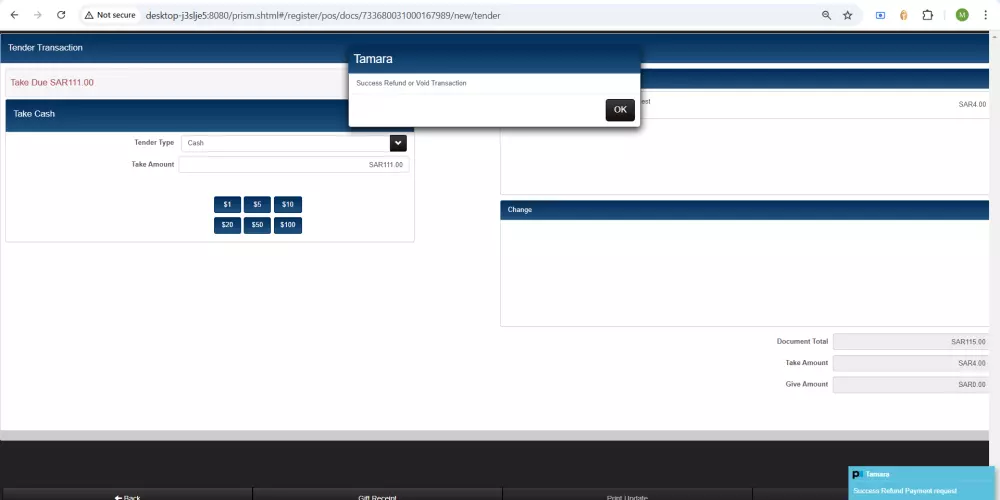1000x500 pixels.
Task: Click the blue extension icon in toolbar
Action: 880,15
